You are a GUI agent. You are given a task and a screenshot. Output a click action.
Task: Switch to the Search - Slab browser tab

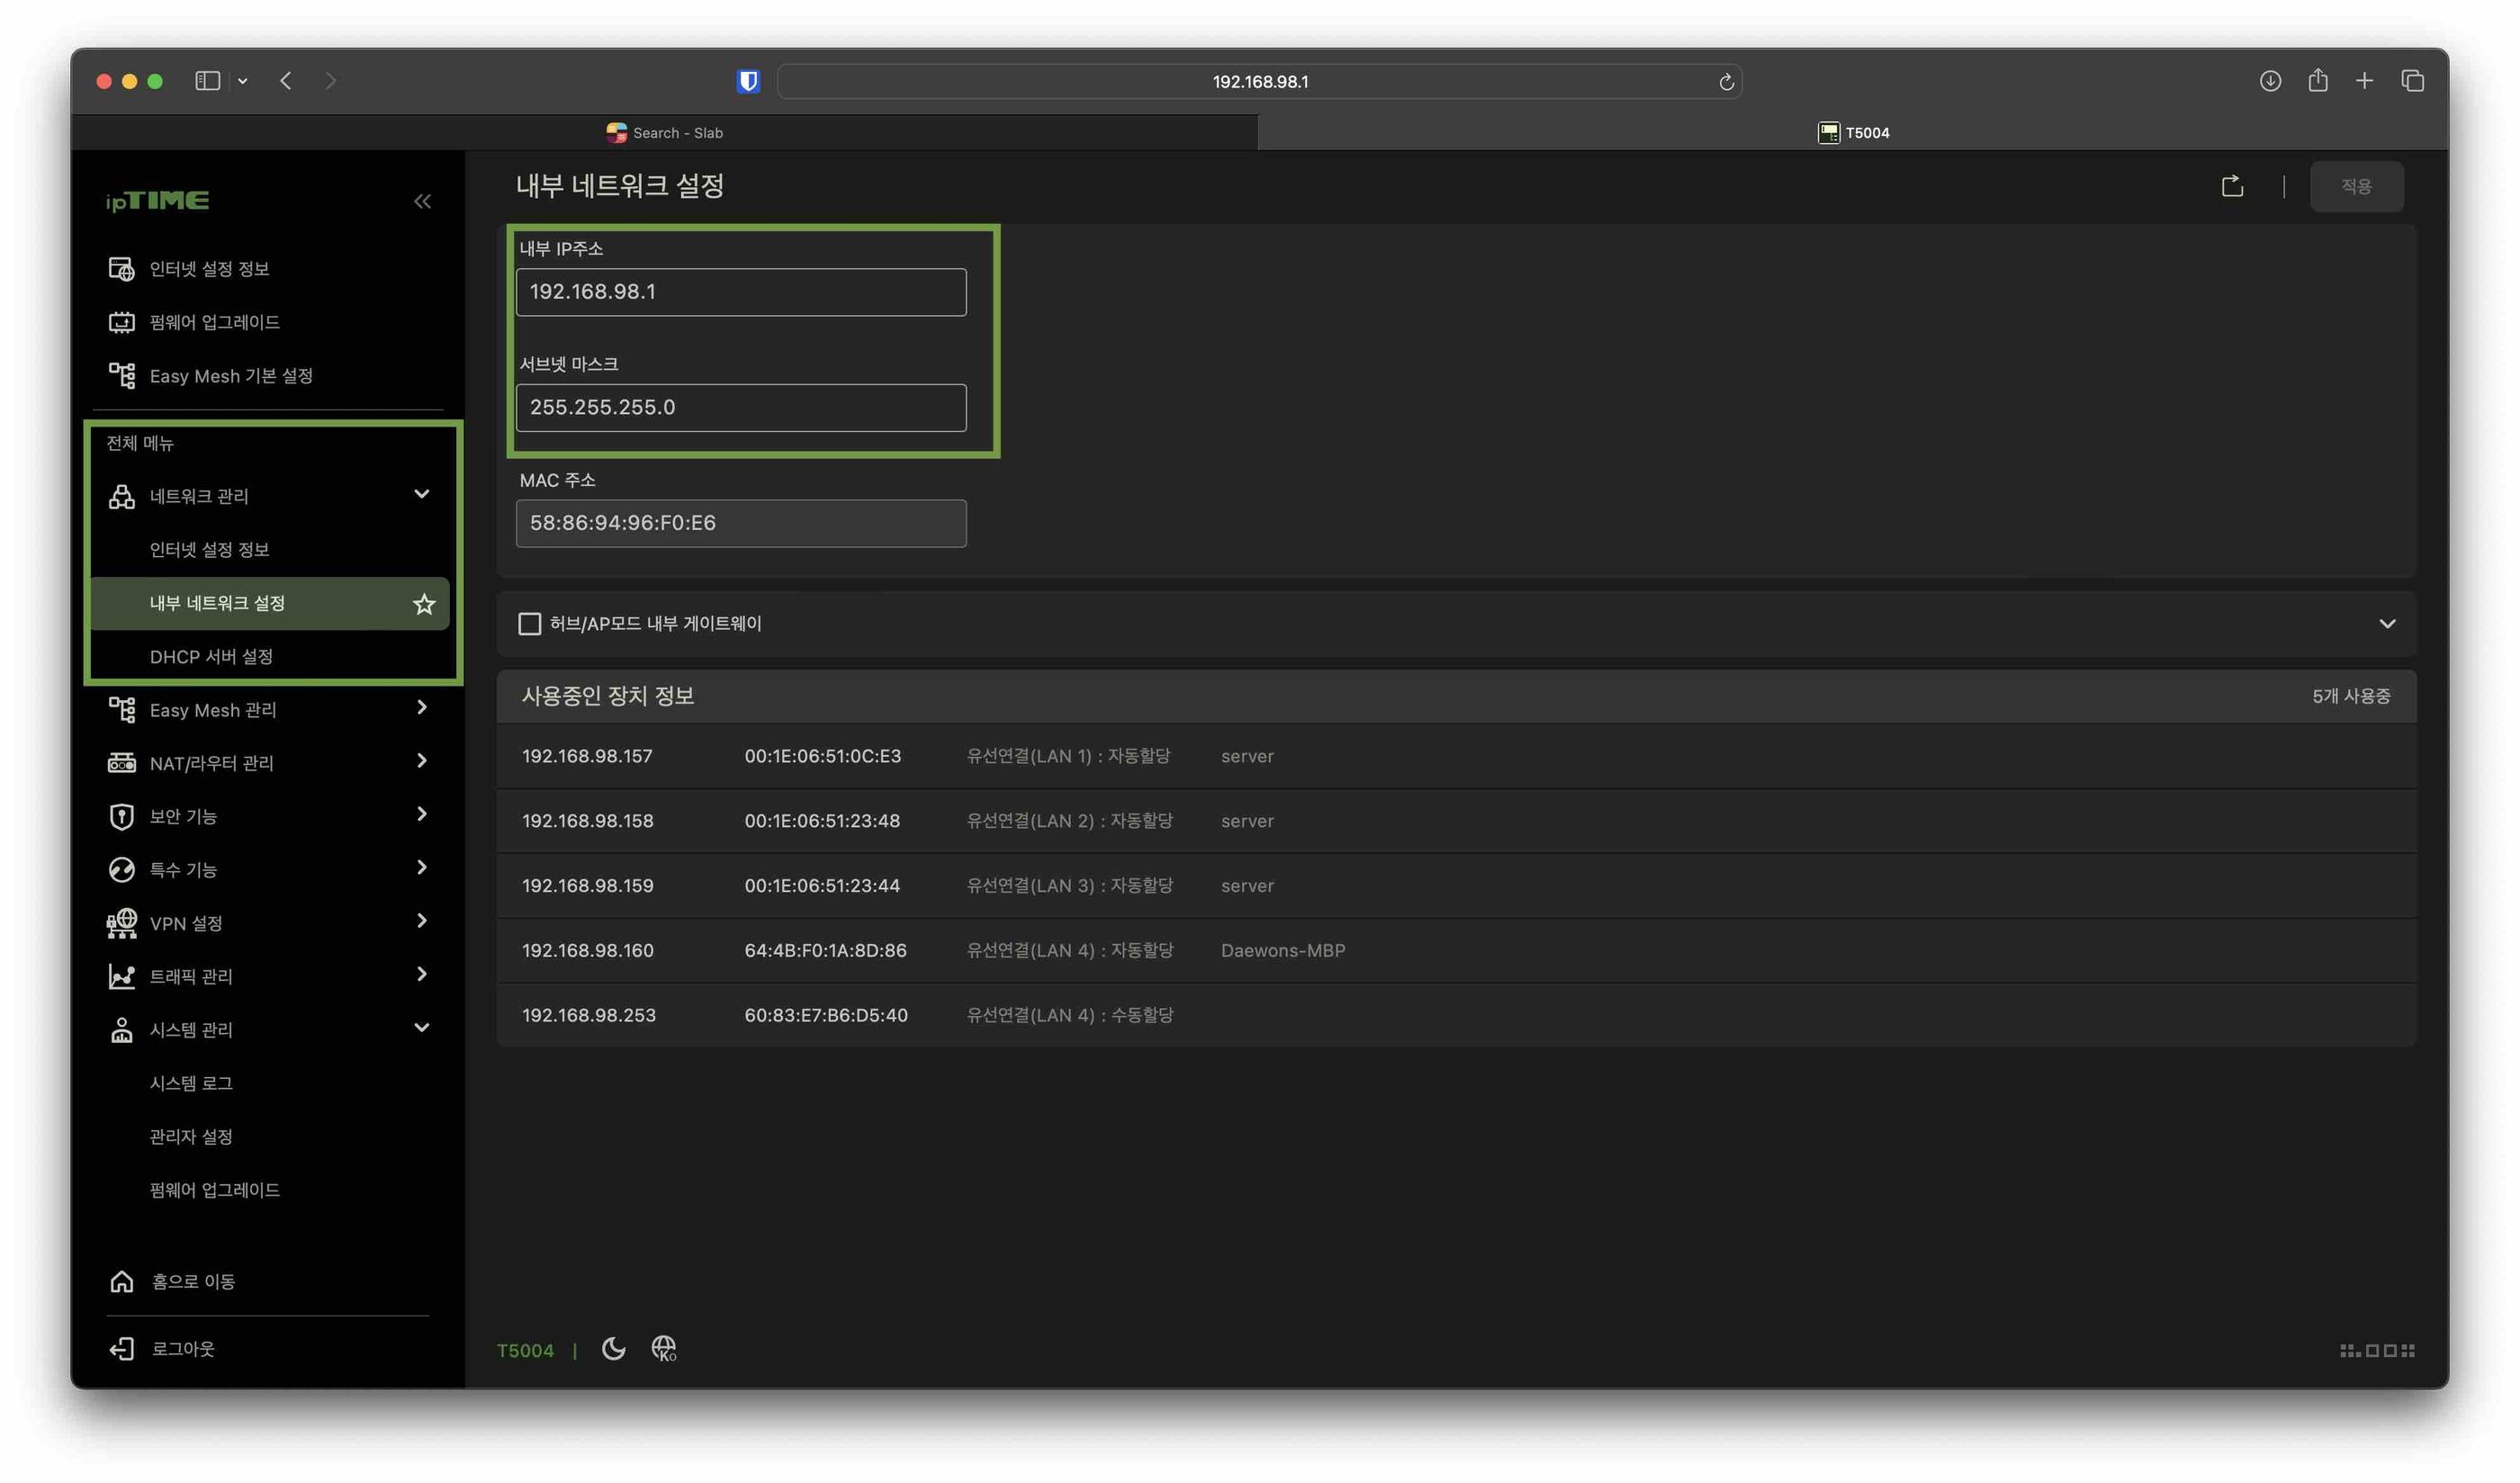[x=666, y=132]
